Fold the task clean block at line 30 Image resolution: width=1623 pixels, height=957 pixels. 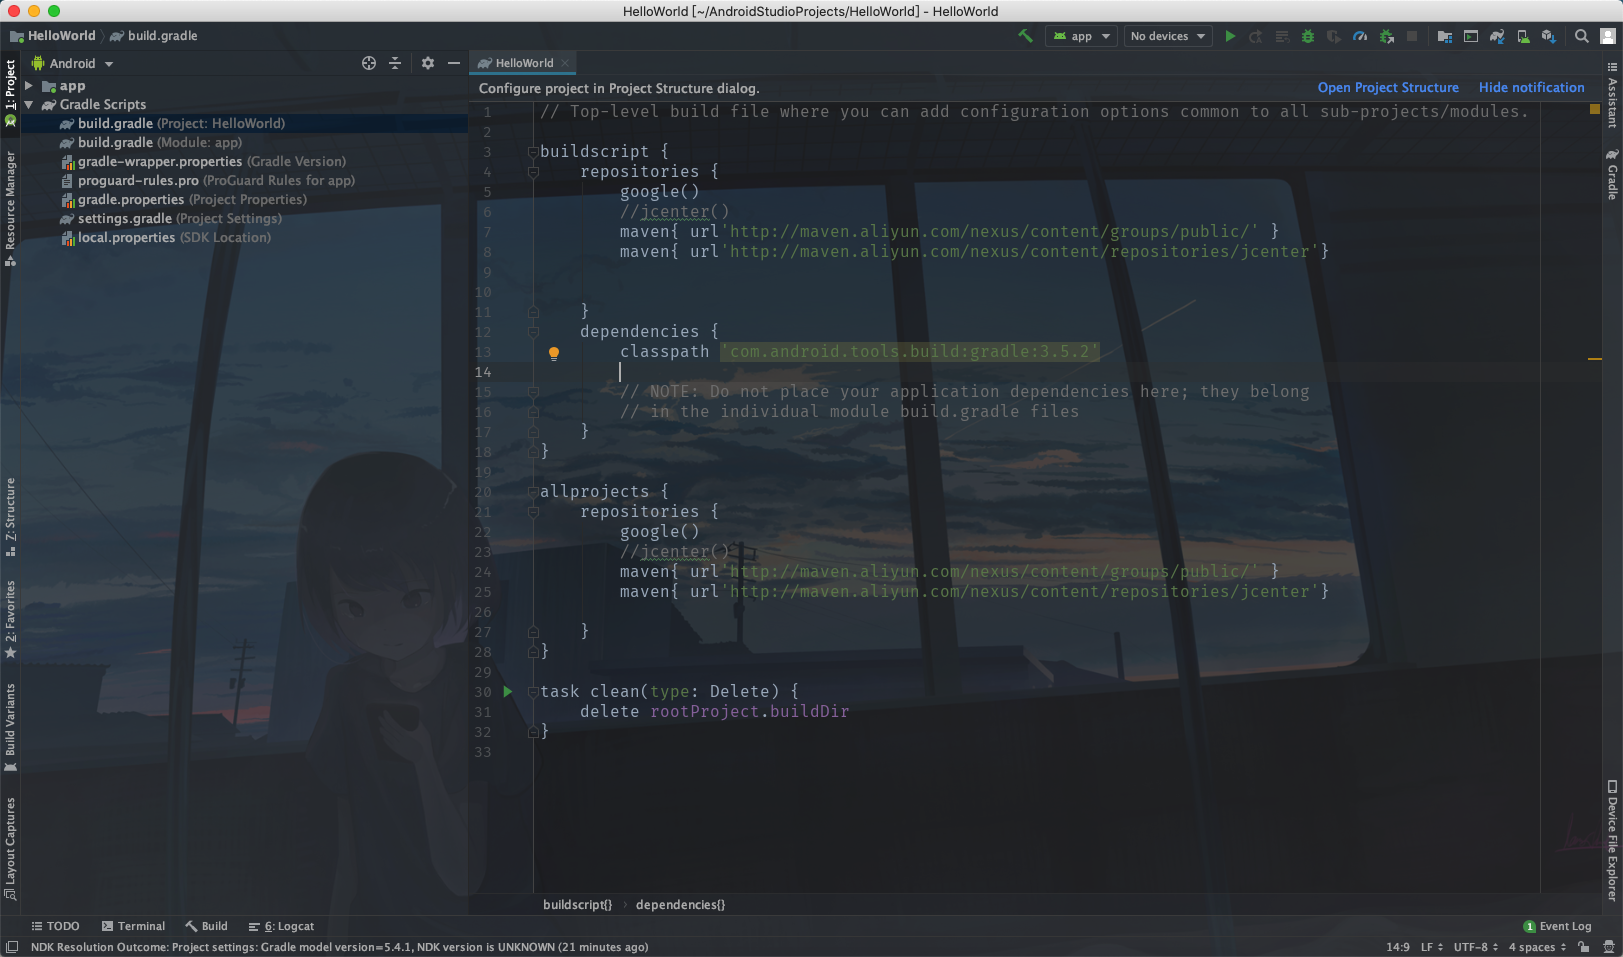pos(533,692)
